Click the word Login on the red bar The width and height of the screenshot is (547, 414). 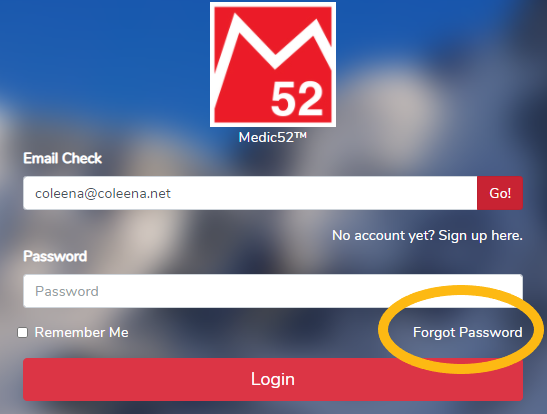(273, 379)
